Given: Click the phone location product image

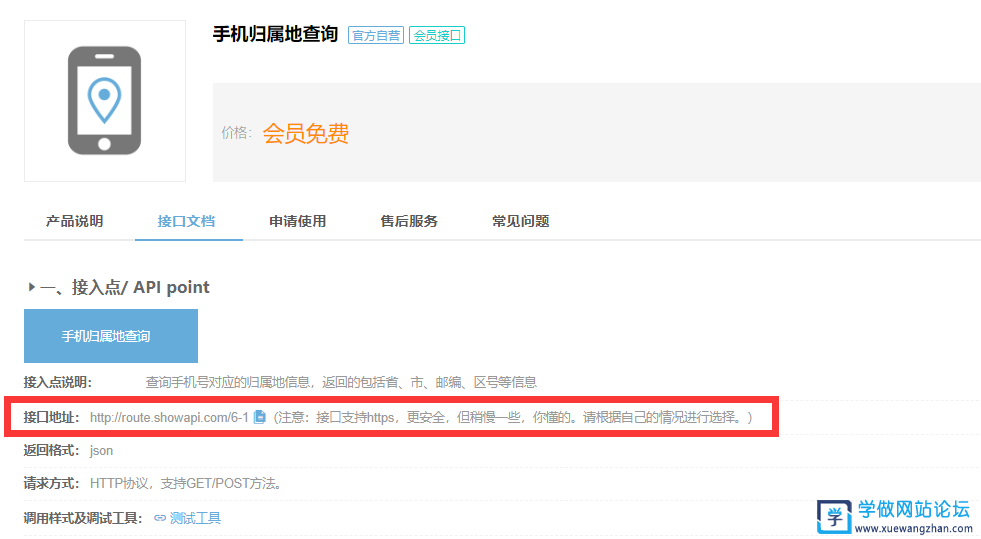Looking at the screenshot, I should tap(104, 101).
